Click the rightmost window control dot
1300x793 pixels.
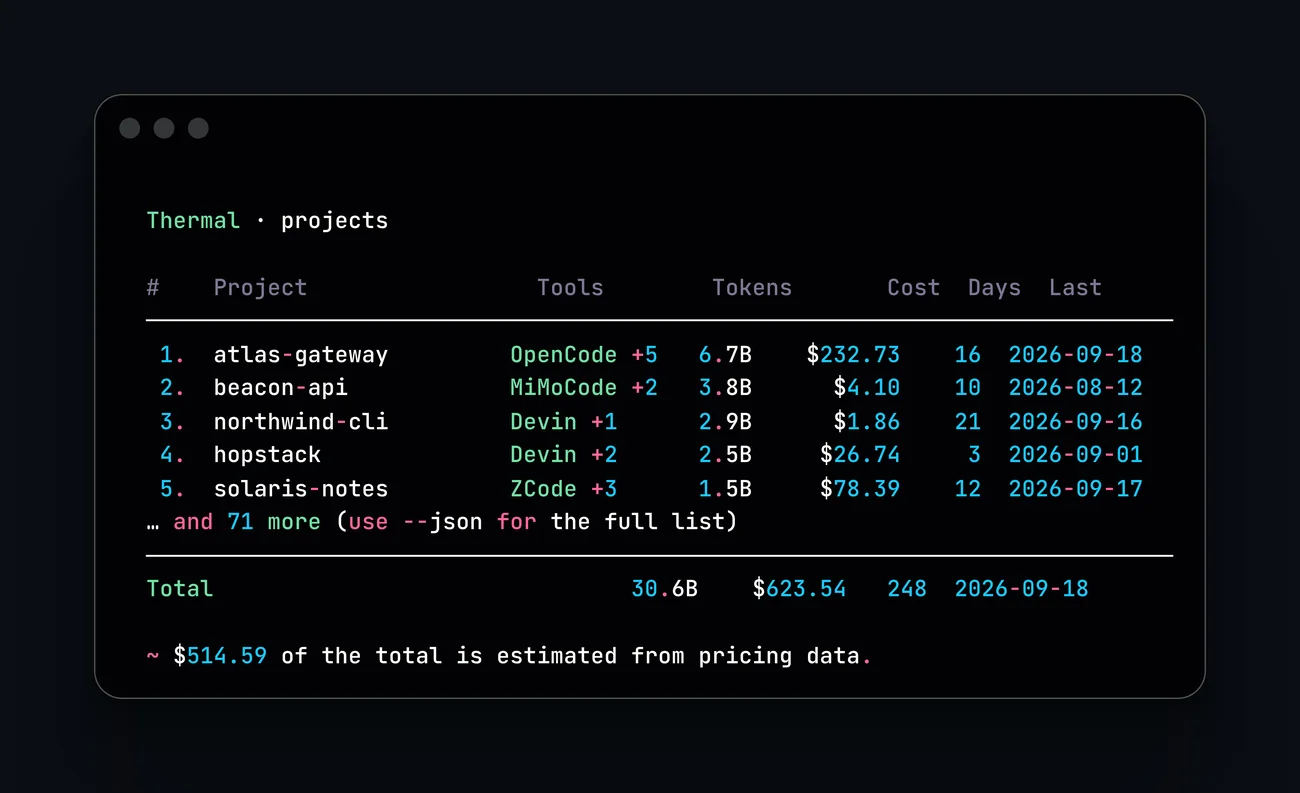coord(198,128)
